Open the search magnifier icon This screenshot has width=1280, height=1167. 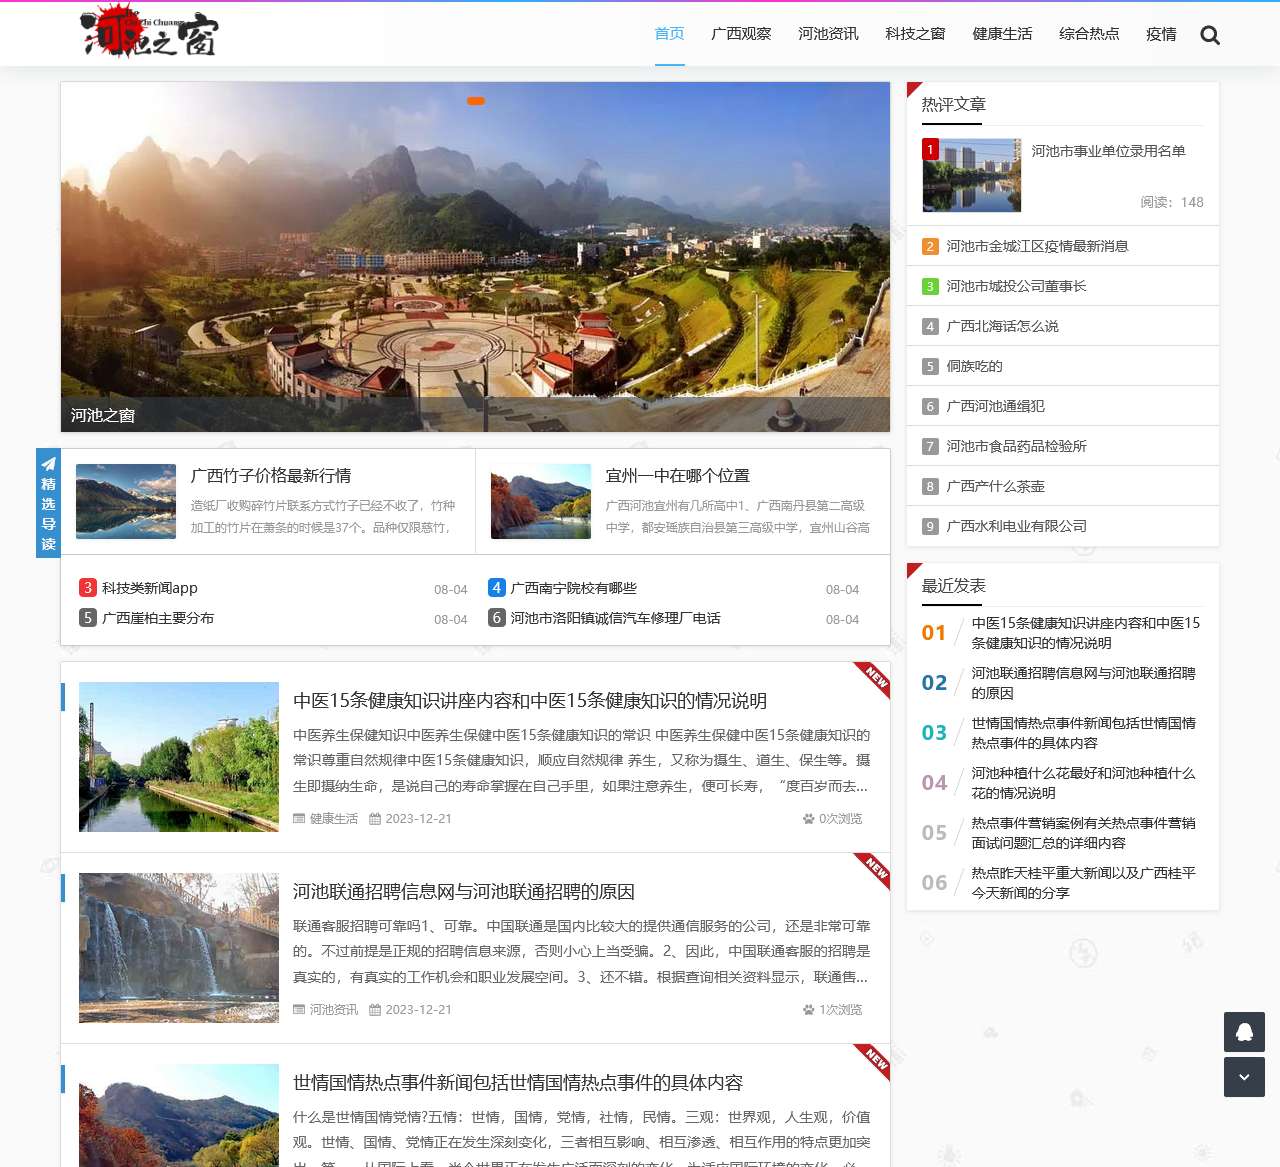(x=1210, y=35)
